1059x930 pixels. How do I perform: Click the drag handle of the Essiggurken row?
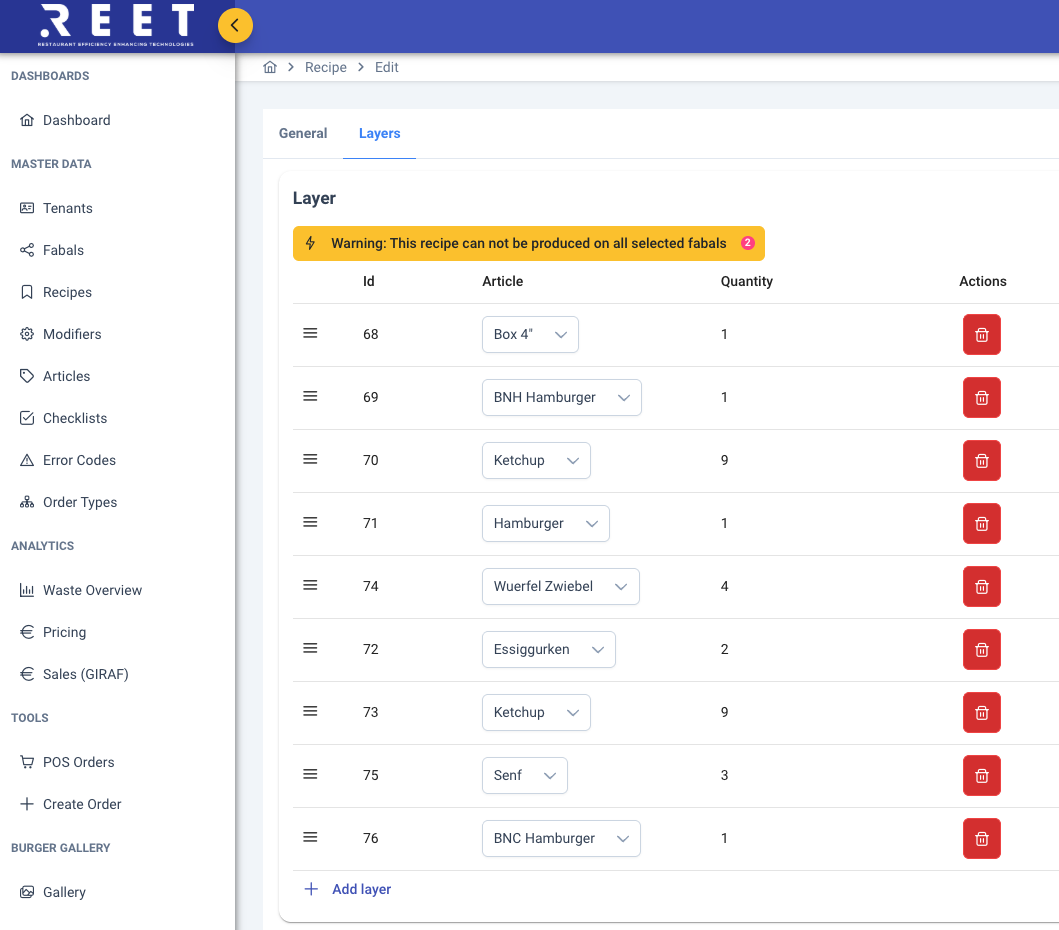click(x=310, y=648)
